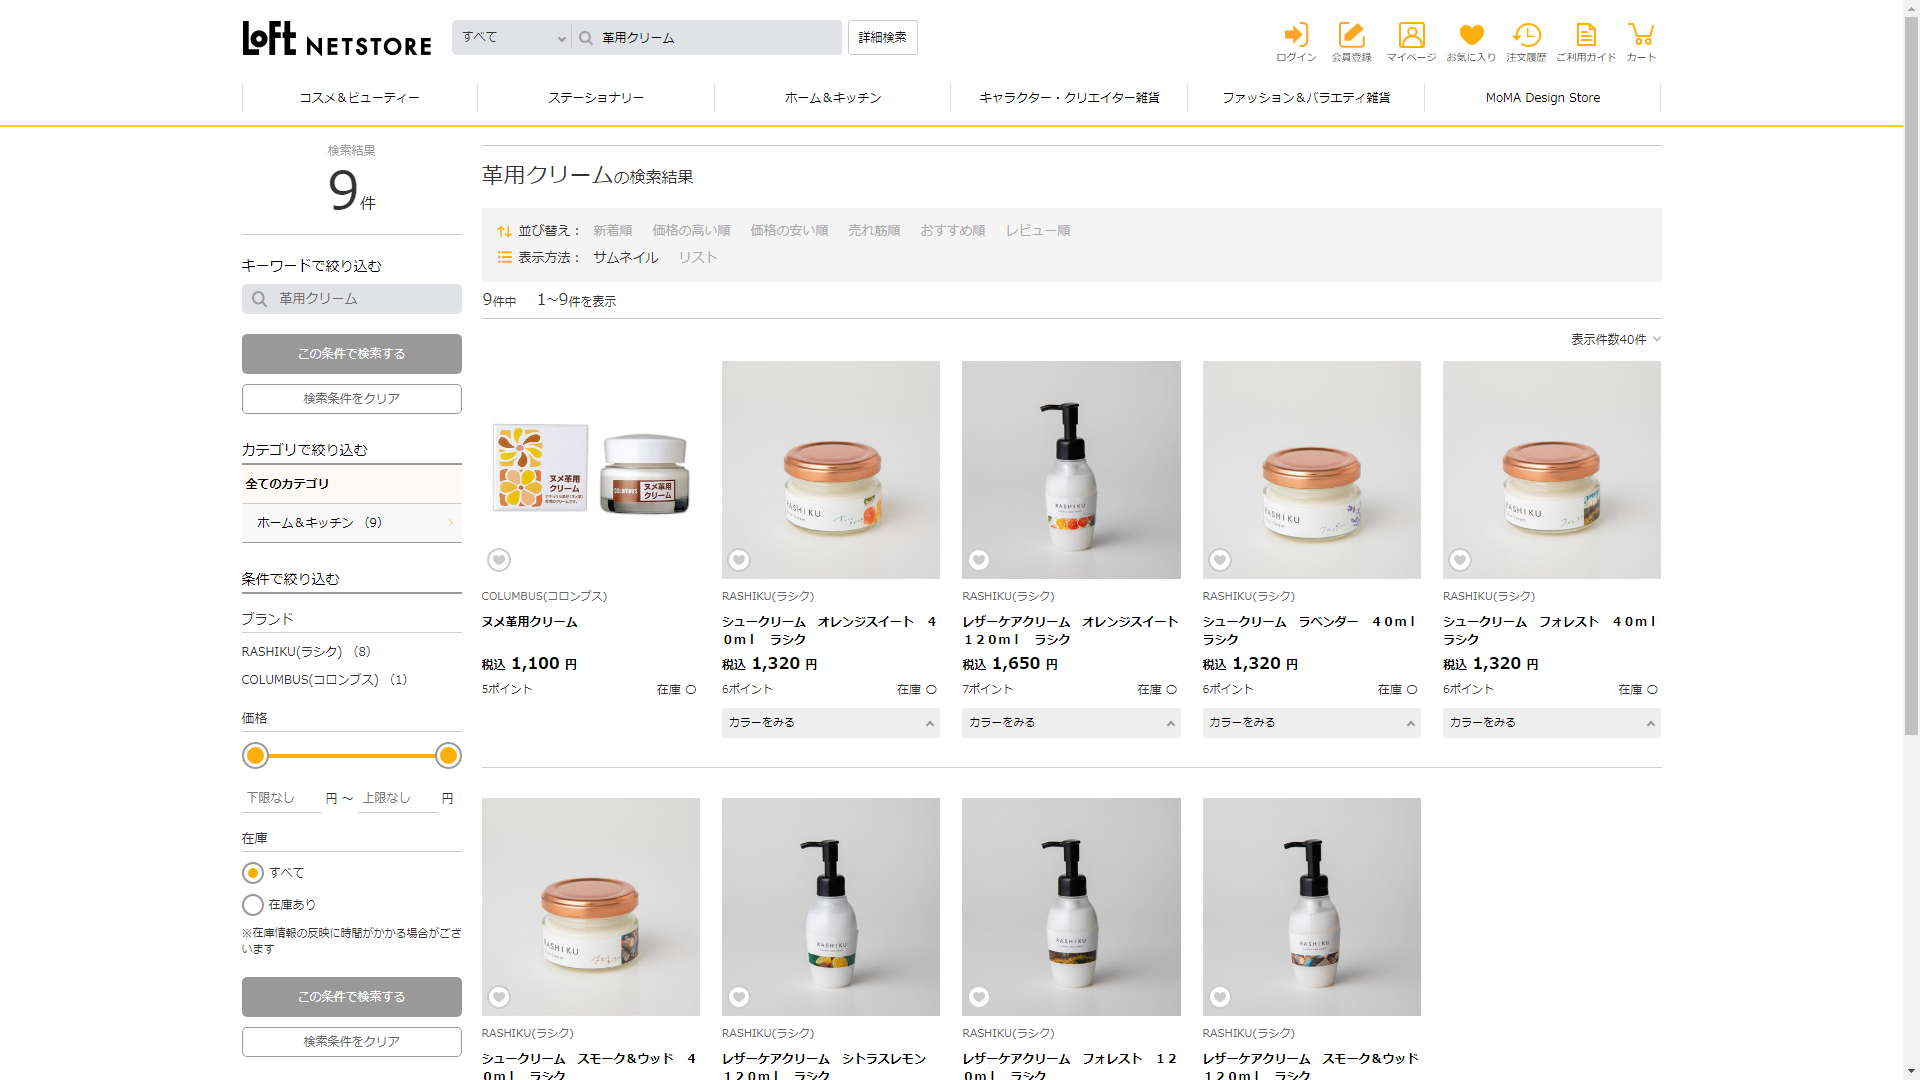Viewport: 1920px width, 1080px height.
Task: Expand カラーをみる for シュークリーム ラベンダー
Action: [1311, 723]
